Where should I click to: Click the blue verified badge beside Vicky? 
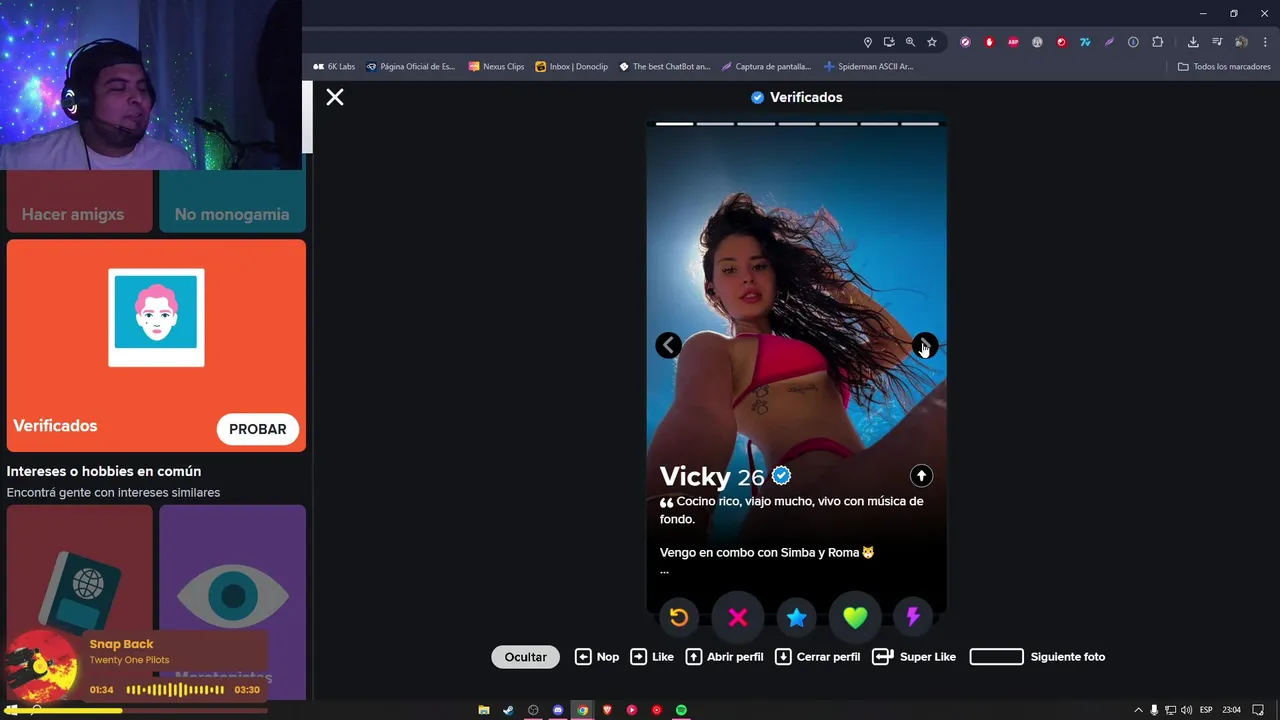click(782, 476)
